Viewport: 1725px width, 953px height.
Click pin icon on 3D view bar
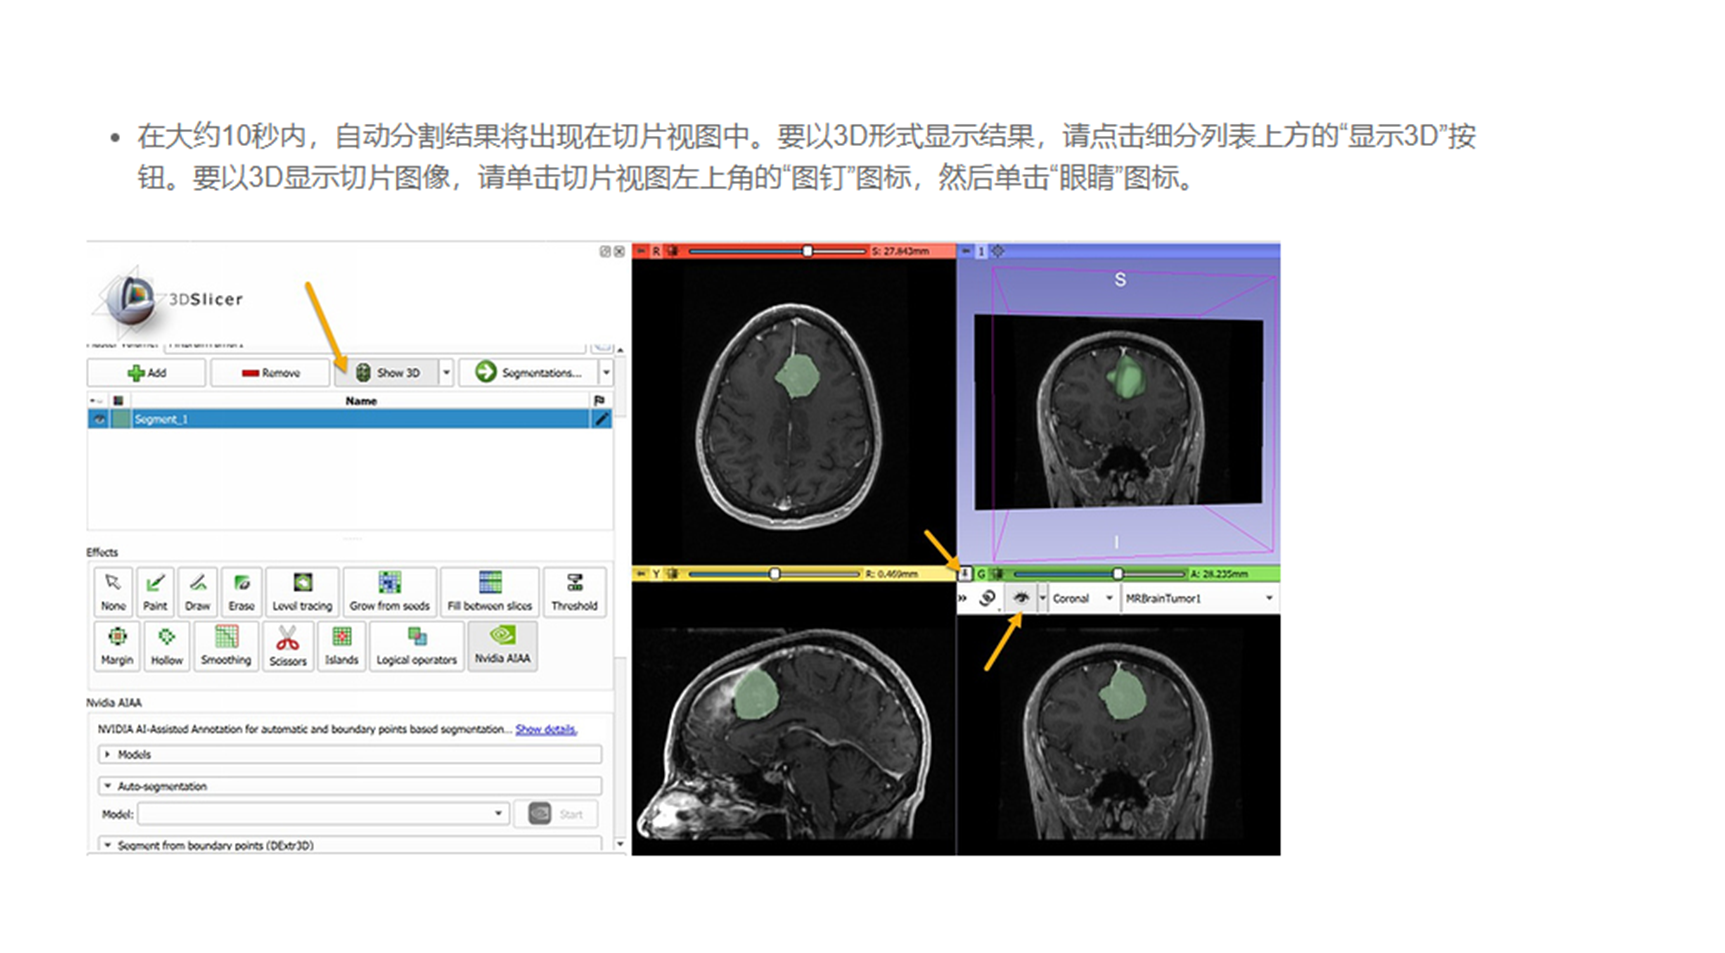click(966, 251)
